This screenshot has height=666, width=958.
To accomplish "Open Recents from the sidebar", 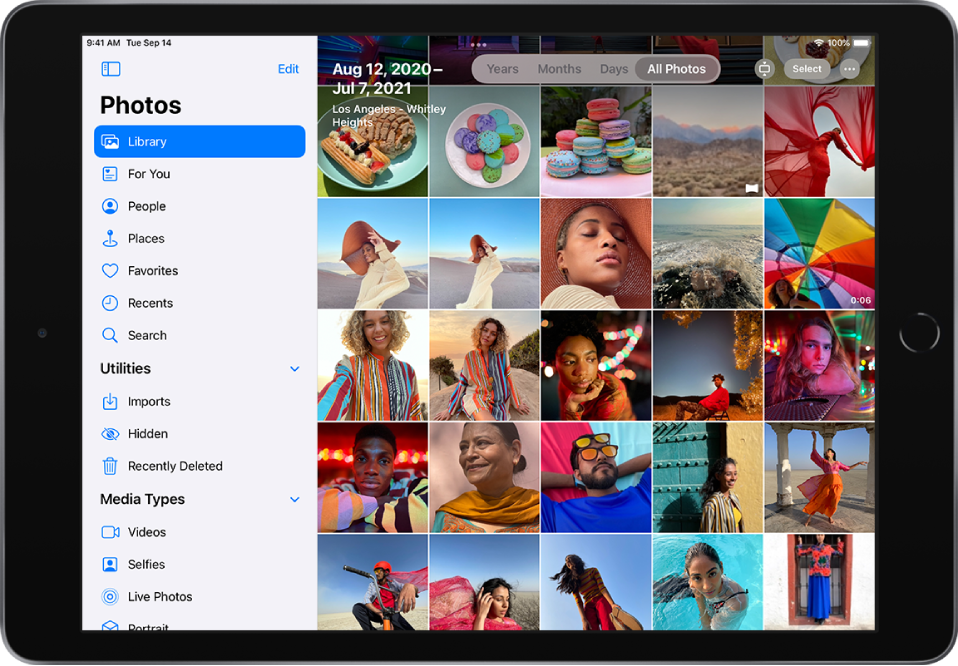I will pos(150,303).
